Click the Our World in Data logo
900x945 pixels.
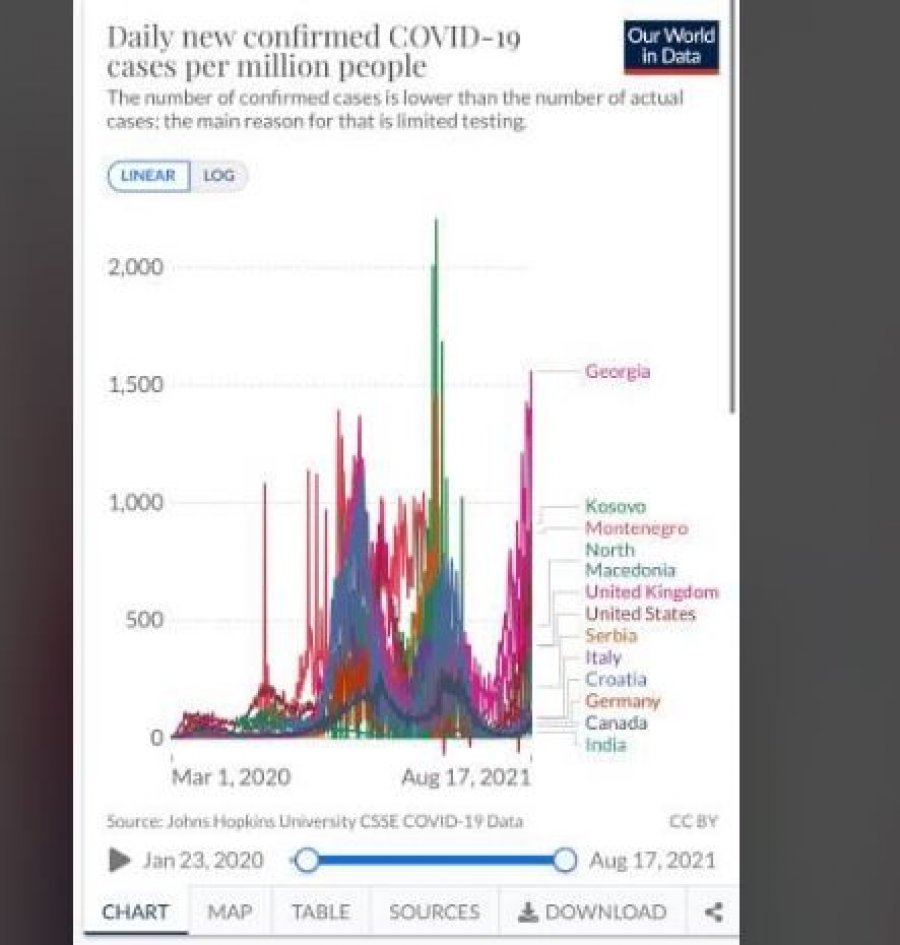671,47
